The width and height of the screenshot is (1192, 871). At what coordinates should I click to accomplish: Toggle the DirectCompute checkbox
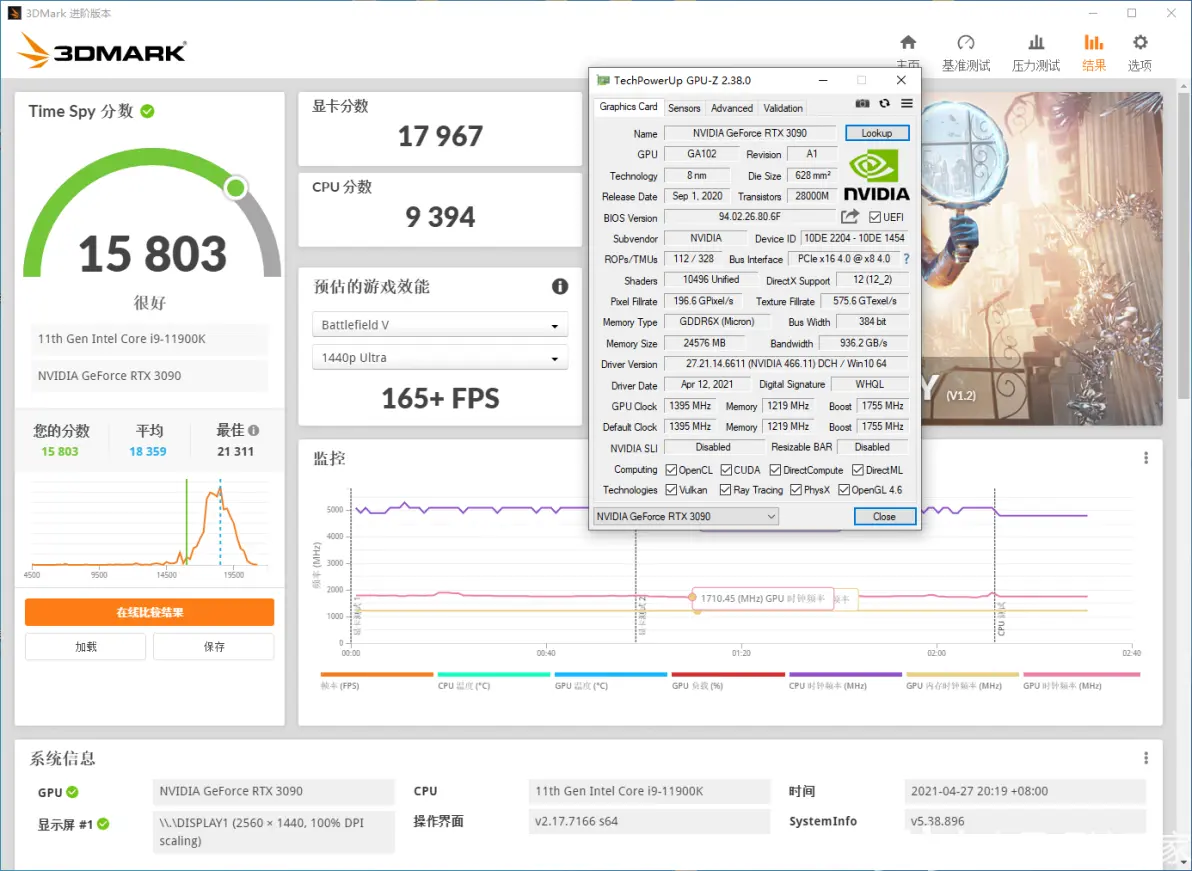[x=775, y=470]
